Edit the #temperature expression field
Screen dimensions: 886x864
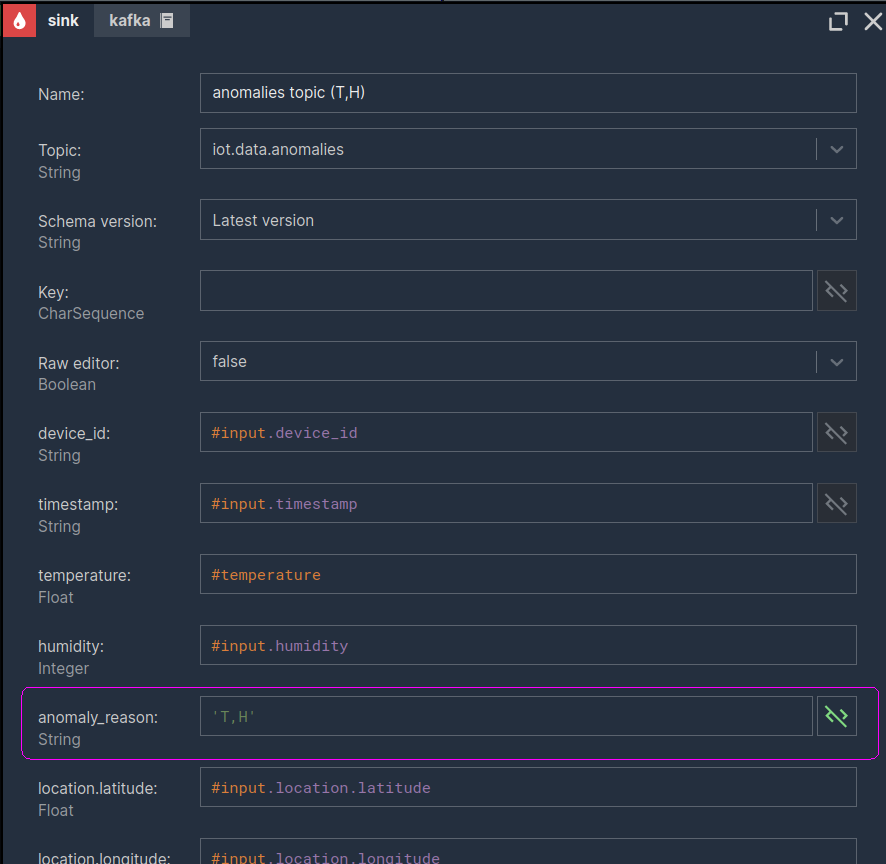point(528,575)
